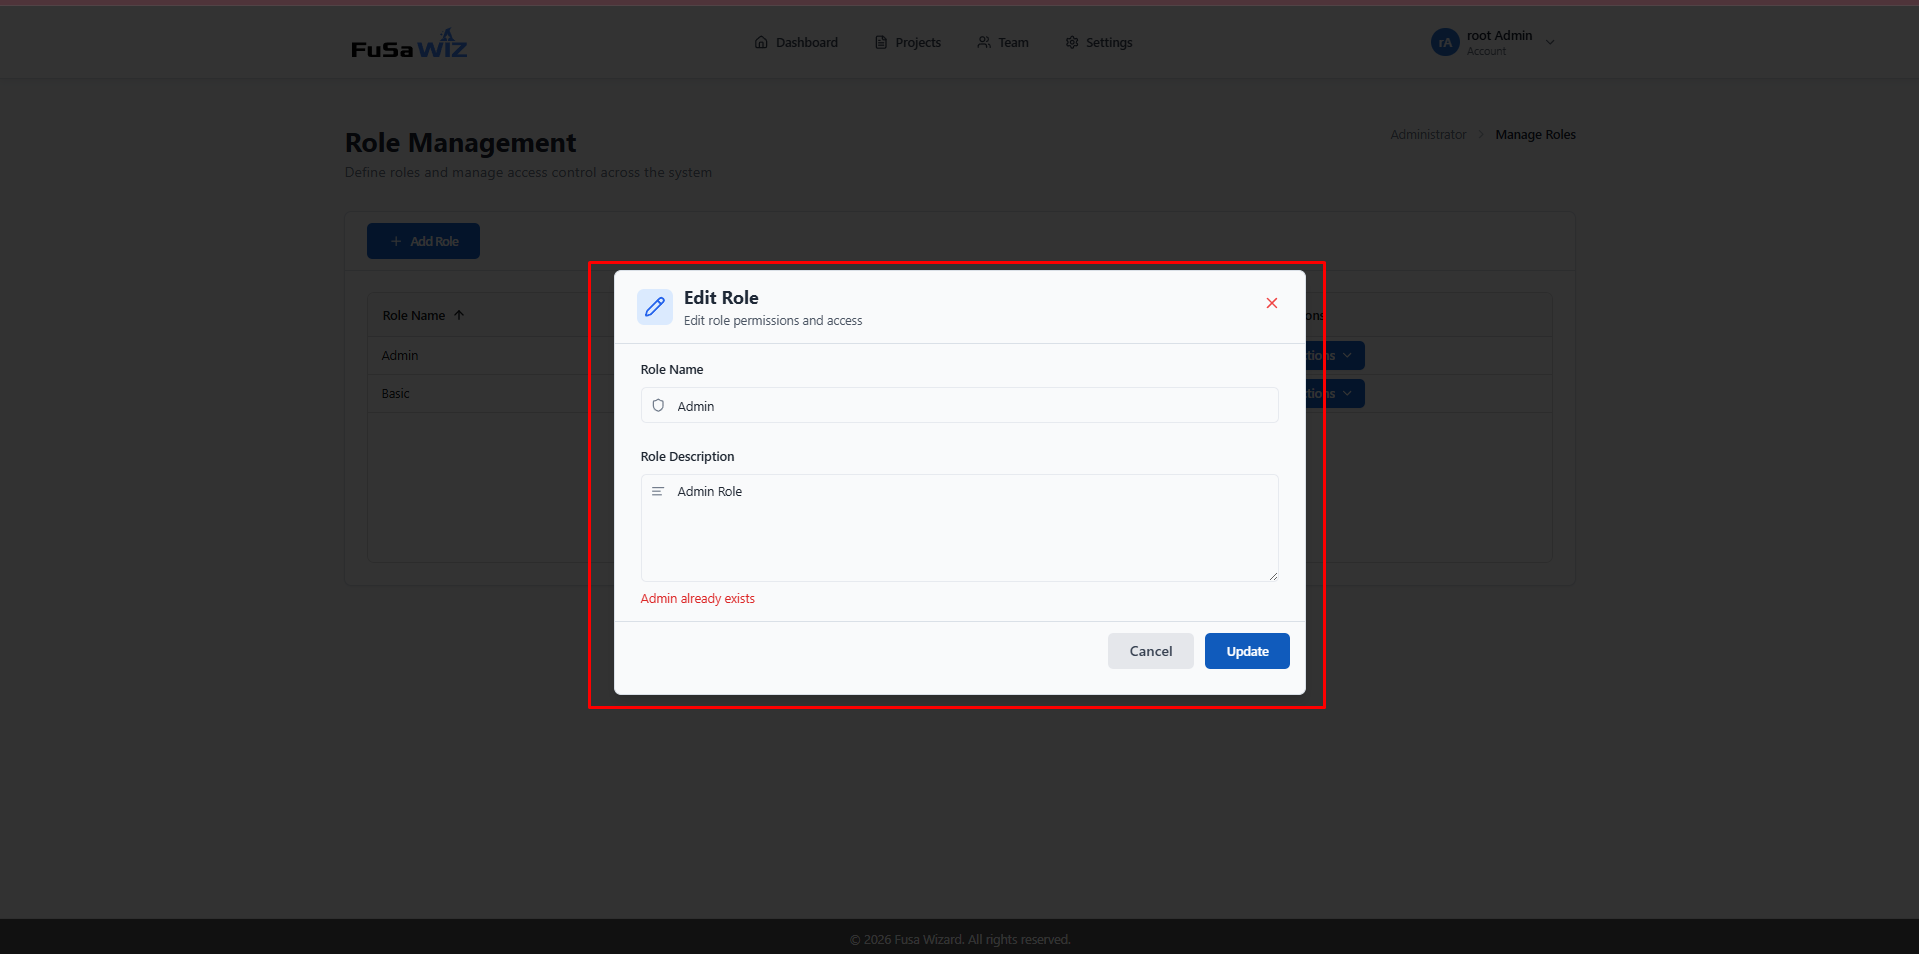Click the pencil icon in dialog header

coord(655,307)
